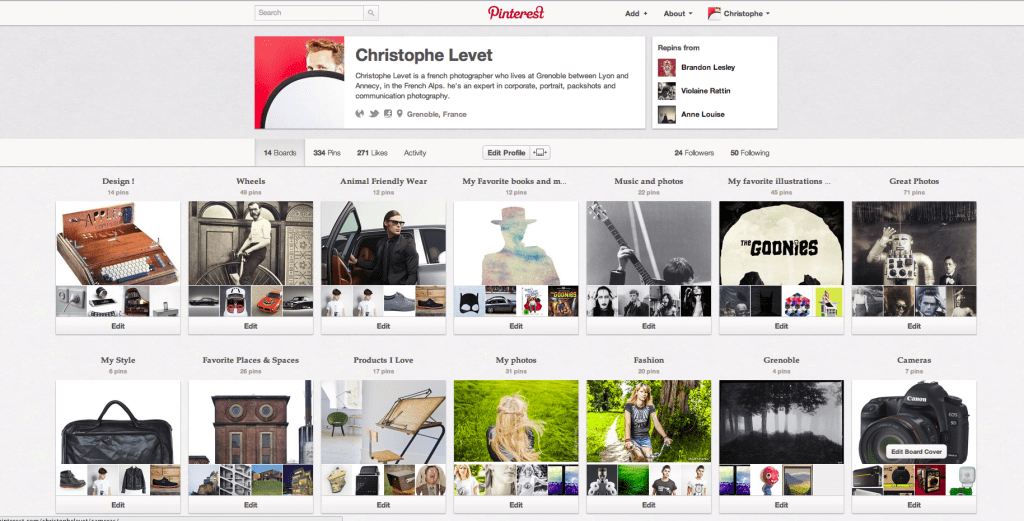Viewport: 1024px width, 521px height.
Task: Open the Goonies illustrations board cover
Action: click(781, 243)
